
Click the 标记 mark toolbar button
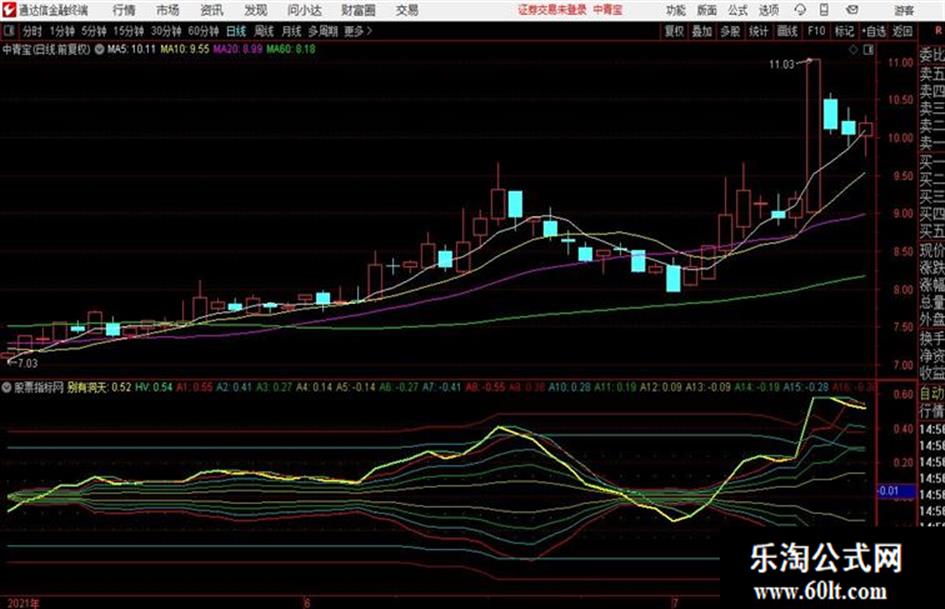click(844, 31)
